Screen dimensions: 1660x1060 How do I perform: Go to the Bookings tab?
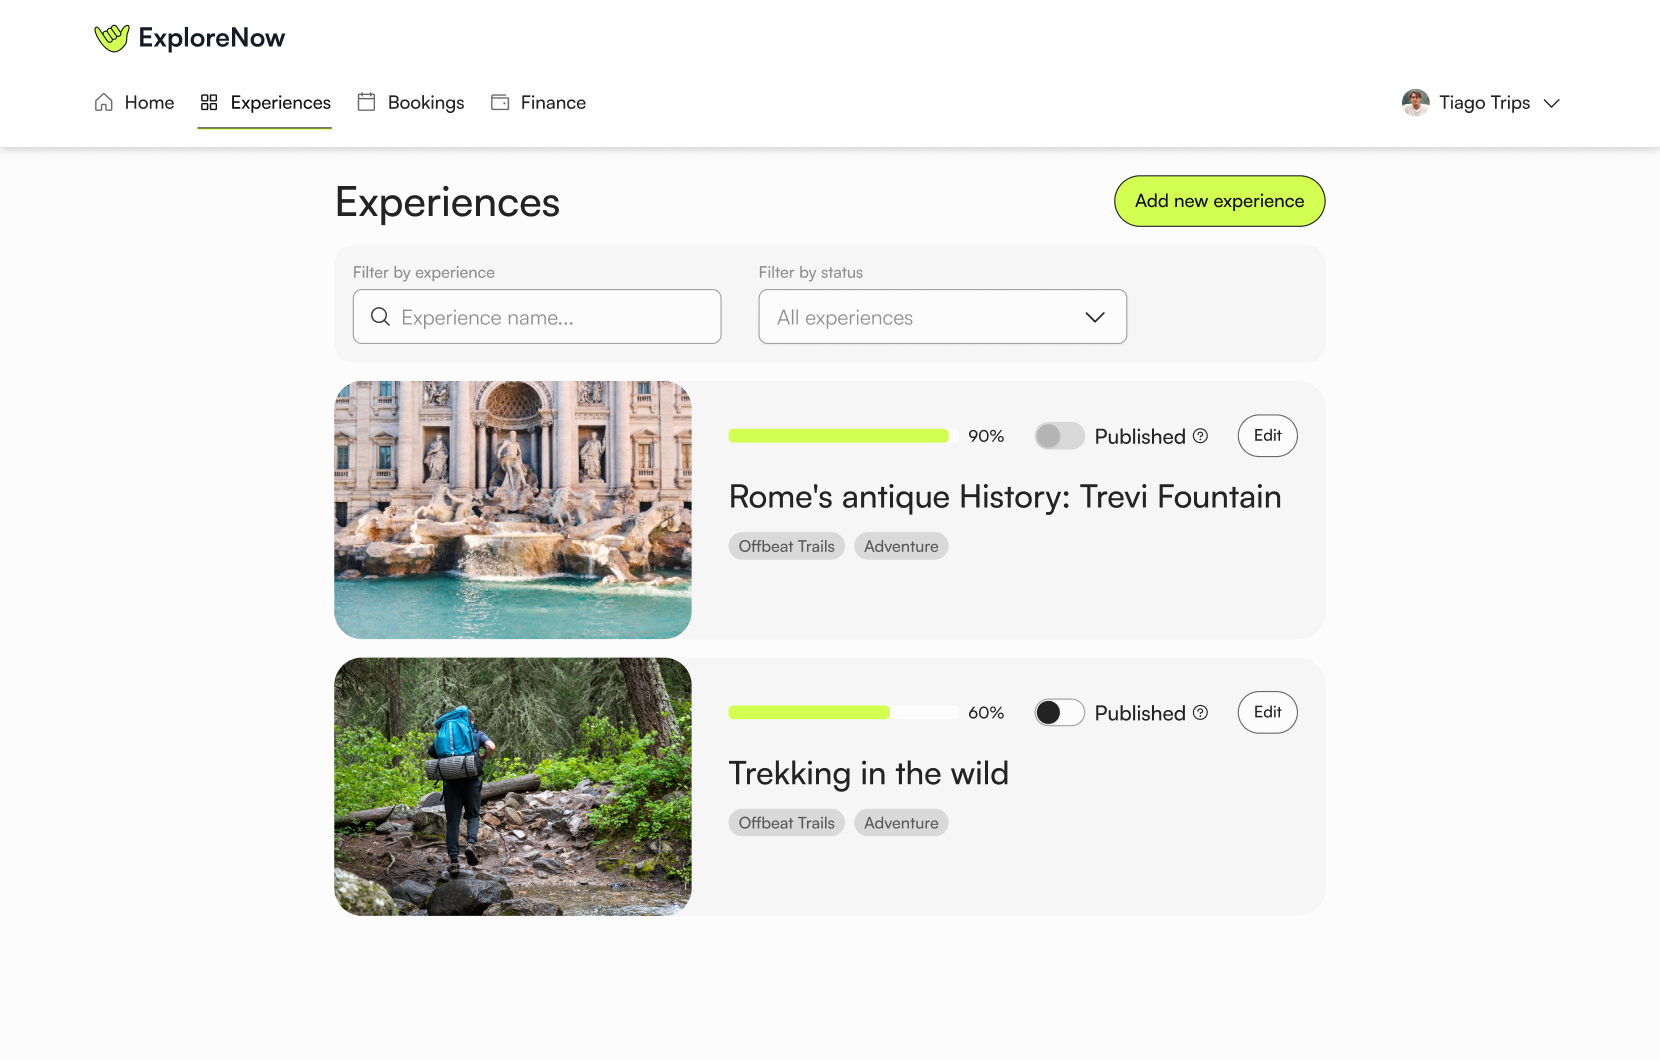(x=425, y=102)
